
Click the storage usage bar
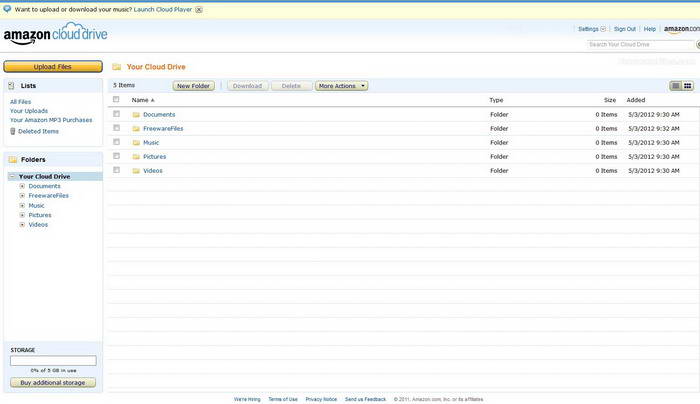[x=53, y=361]
